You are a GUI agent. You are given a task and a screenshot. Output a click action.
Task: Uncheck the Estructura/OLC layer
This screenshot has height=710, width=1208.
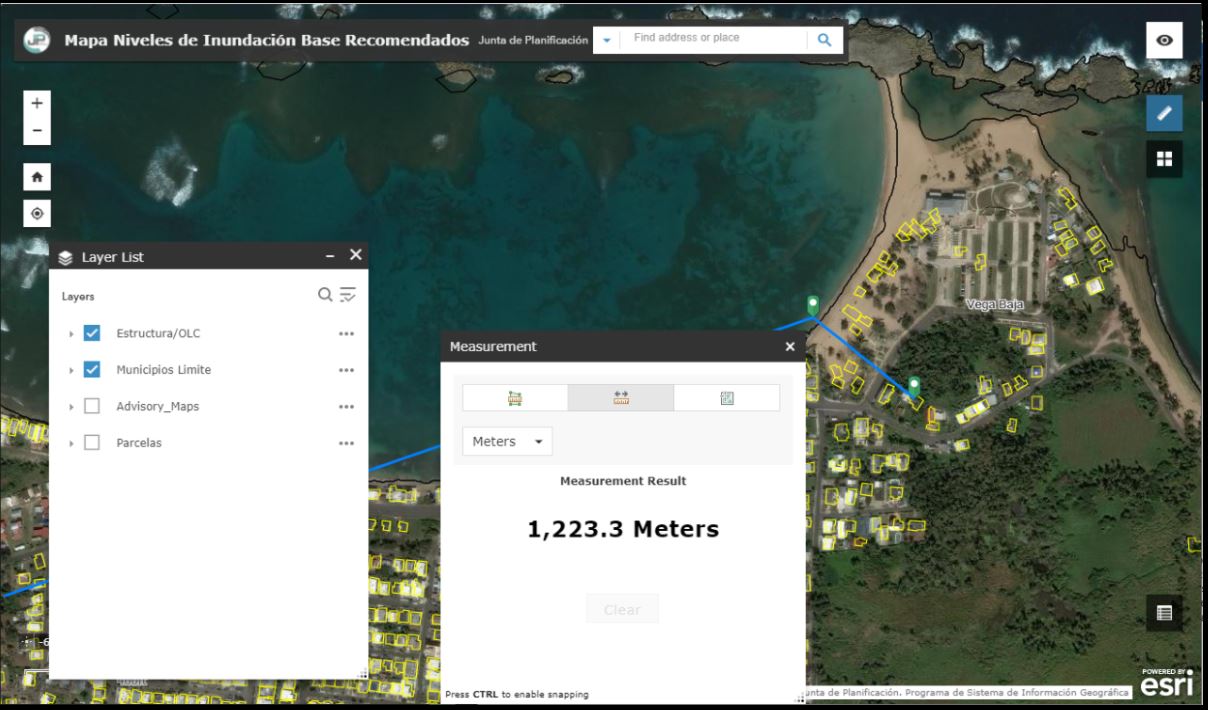click(92, 333)
